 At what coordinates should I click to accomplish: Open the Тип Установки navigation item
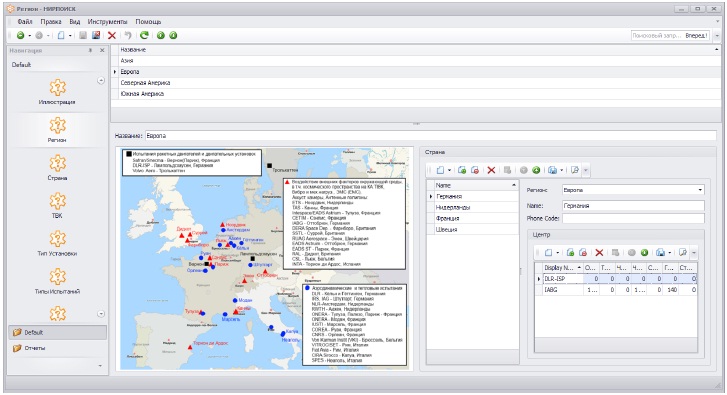point(57,244)
